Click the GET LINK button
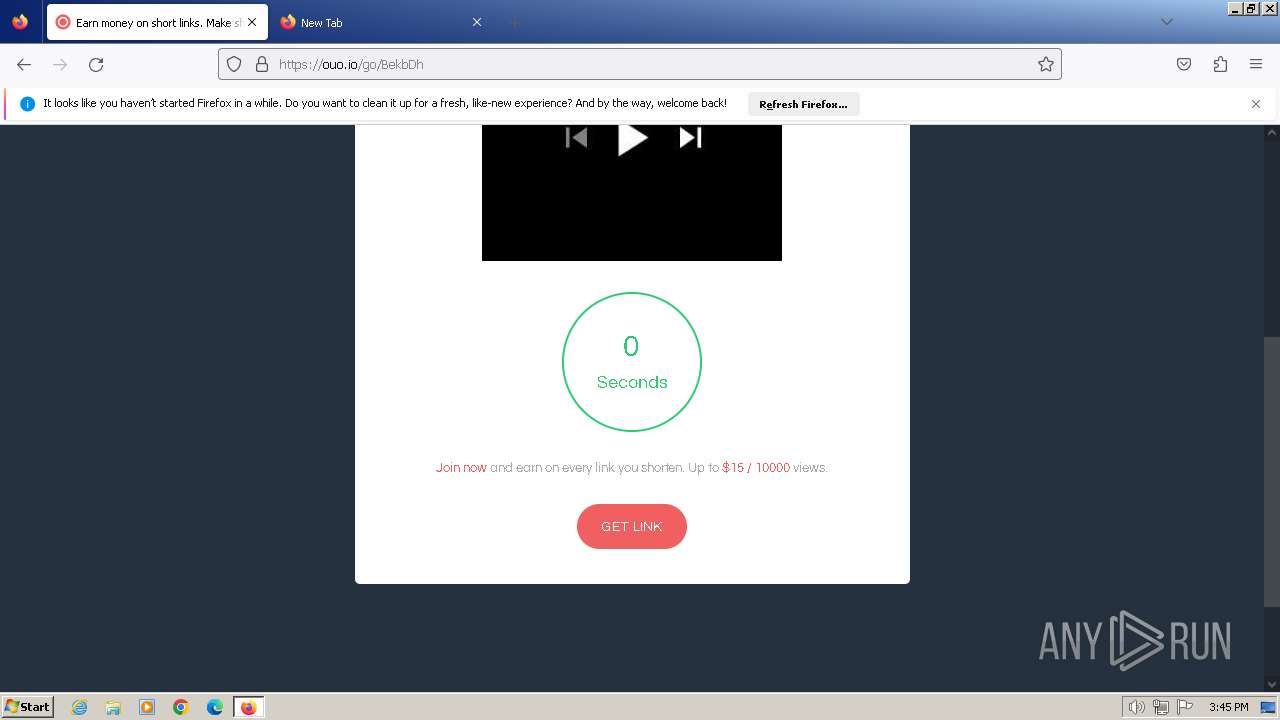This screenshot has width=1280, height=720. click(632, 526)
